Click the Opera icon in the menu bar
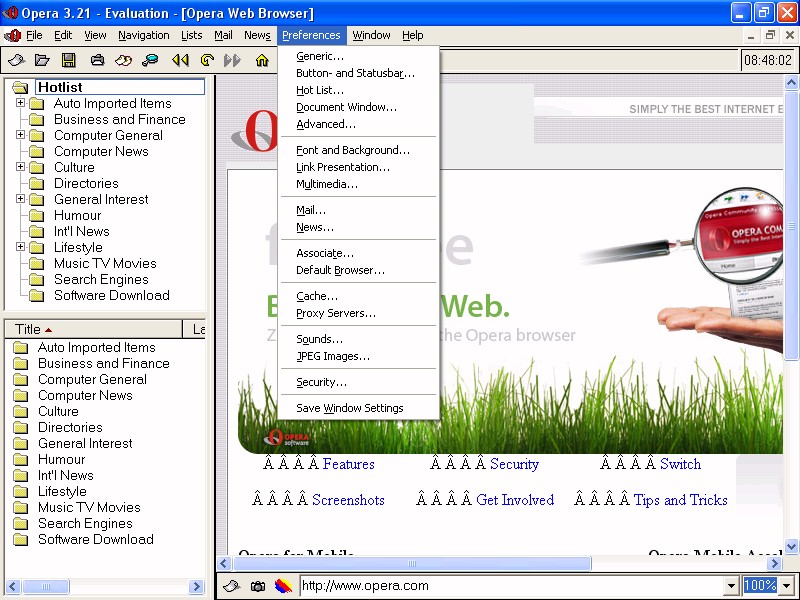 (x=12, y=35)
